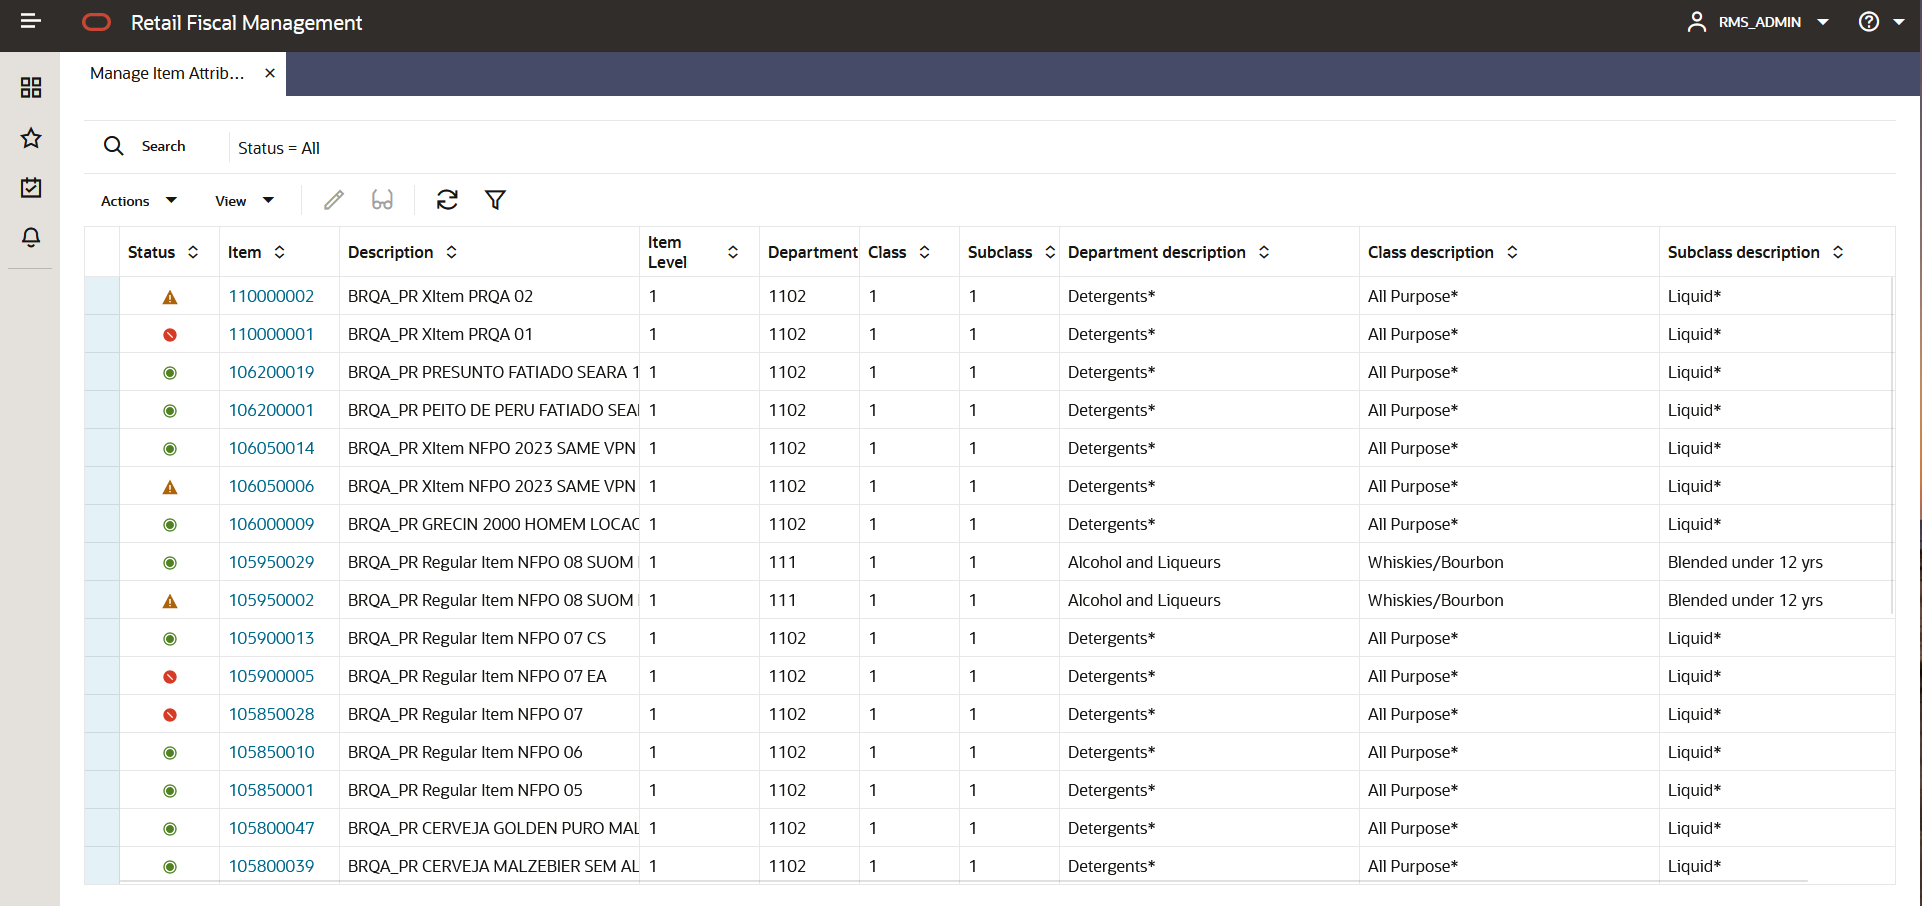Open item link 105850028
1922x906 pixels.
[x=271, y=714]
